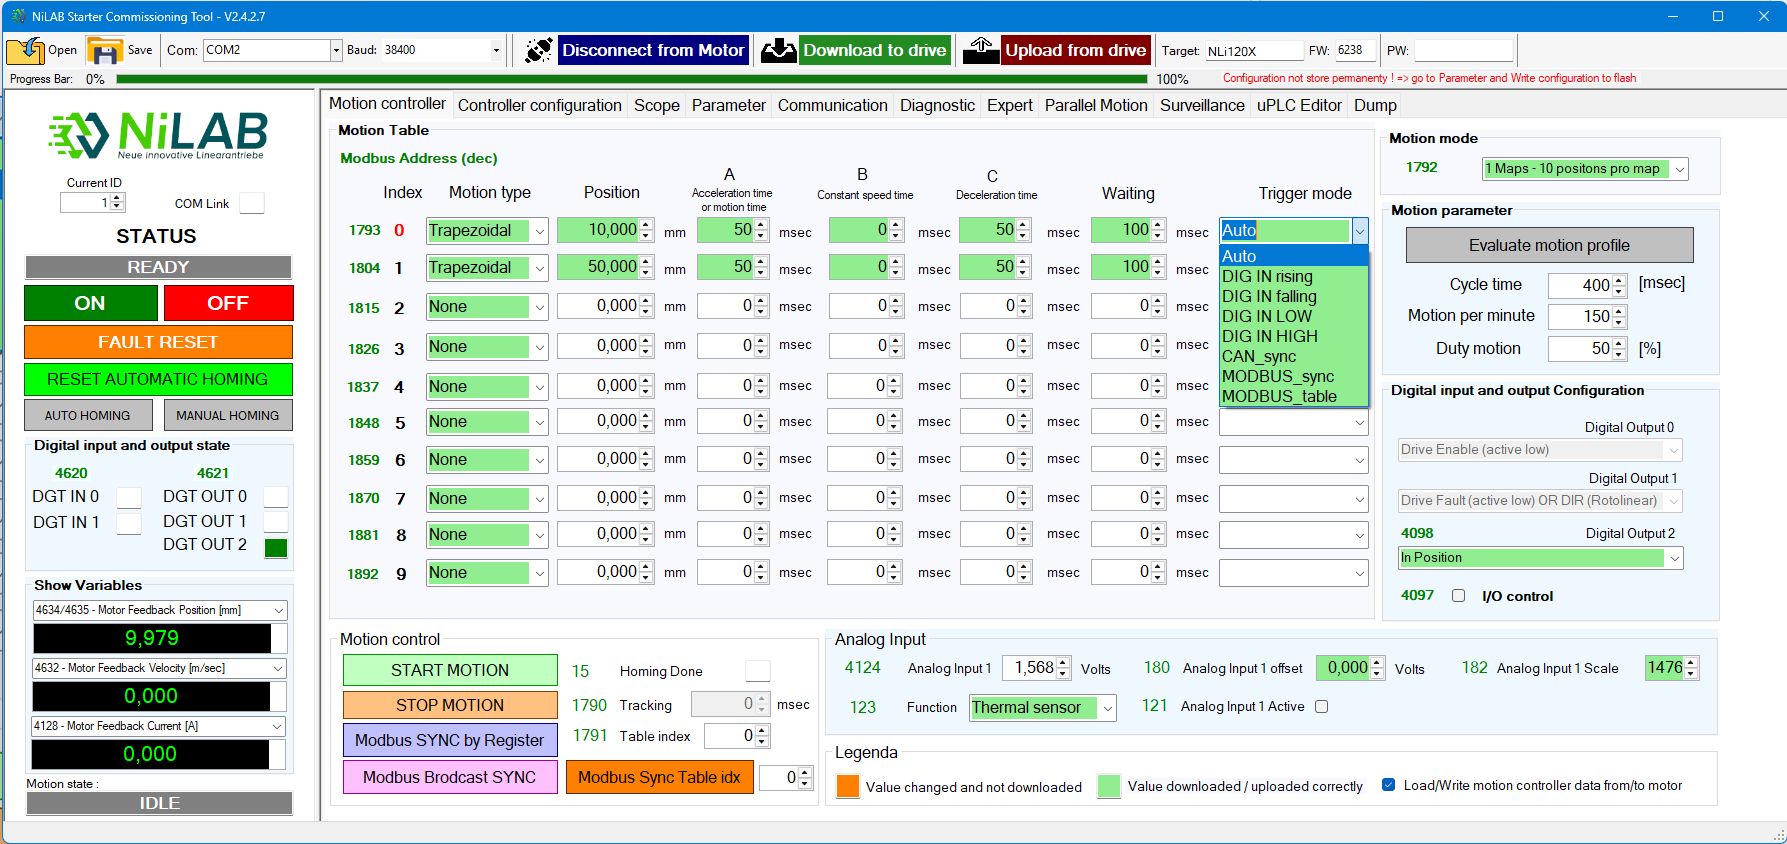
Task: Open the Thermal sensor function dropdown
Action: [x=1107, y=708]
